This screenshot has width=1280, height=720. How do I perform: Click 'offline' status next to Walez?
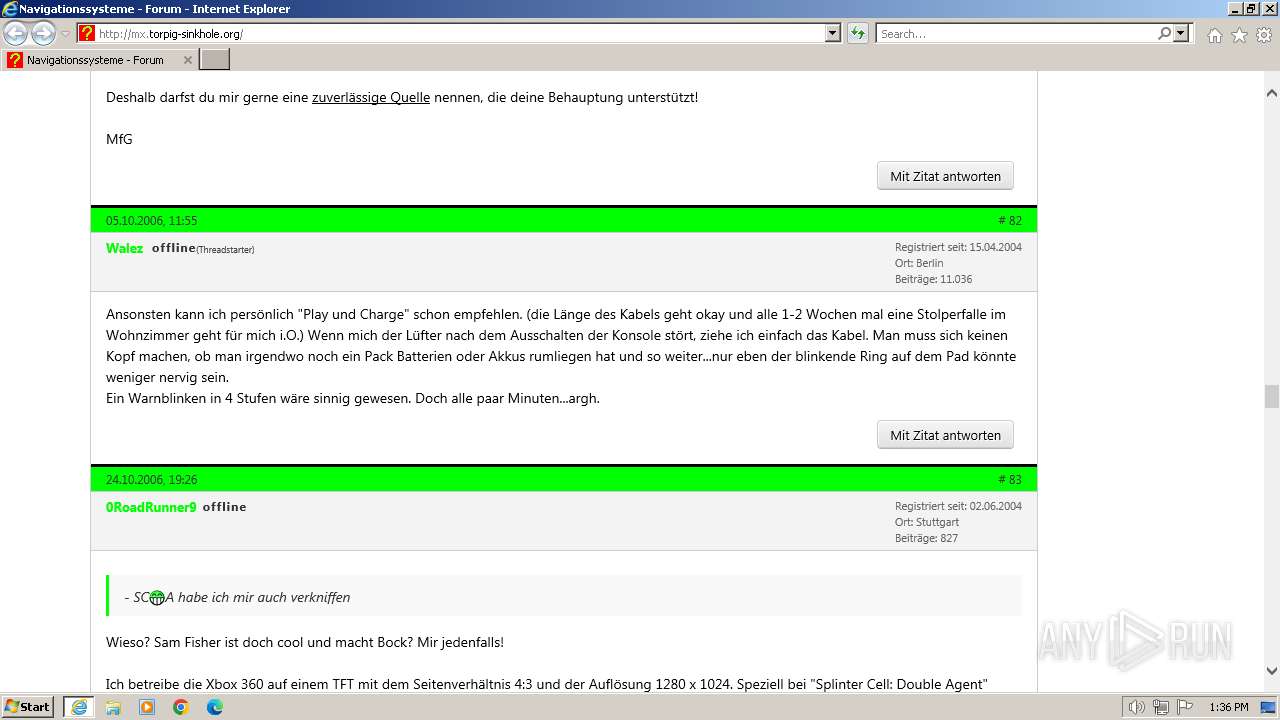pos(173,248)
